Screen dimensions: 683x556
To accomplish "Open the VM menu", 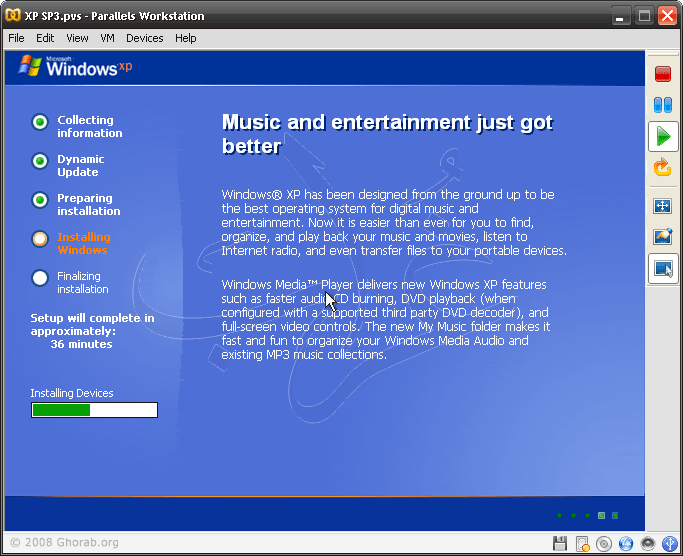I will [107, 38].
